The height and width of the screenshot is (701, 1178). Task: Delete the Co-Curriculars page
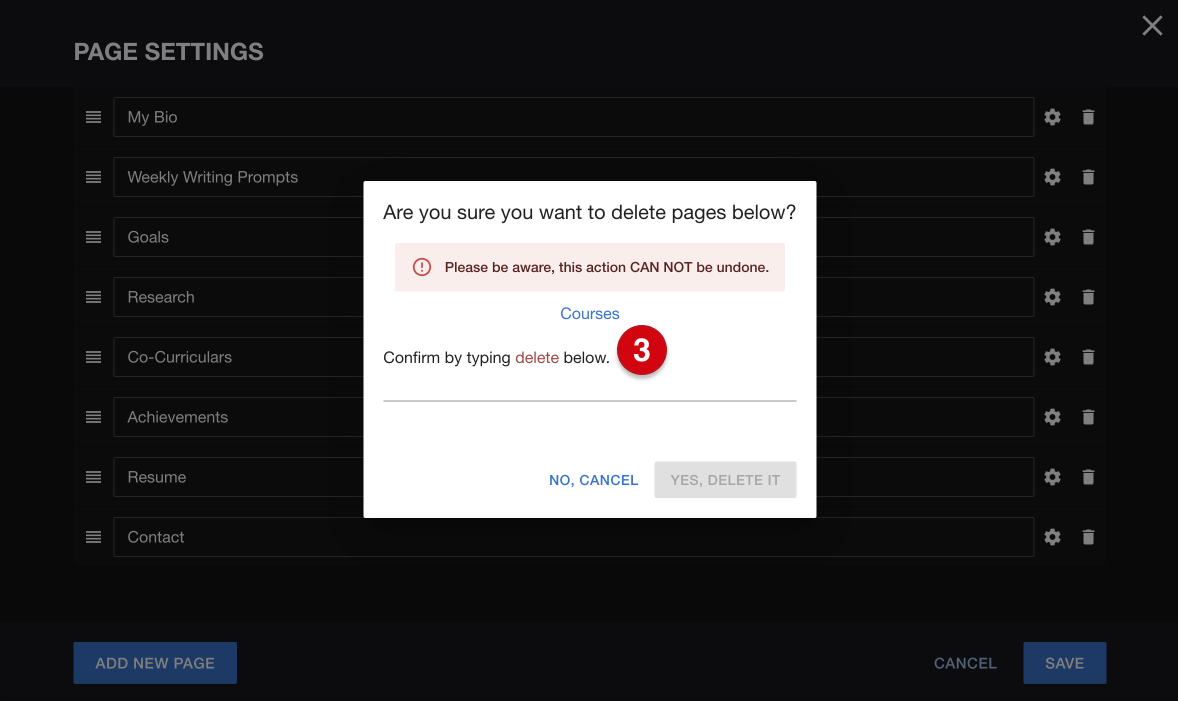pos(1088,357)
